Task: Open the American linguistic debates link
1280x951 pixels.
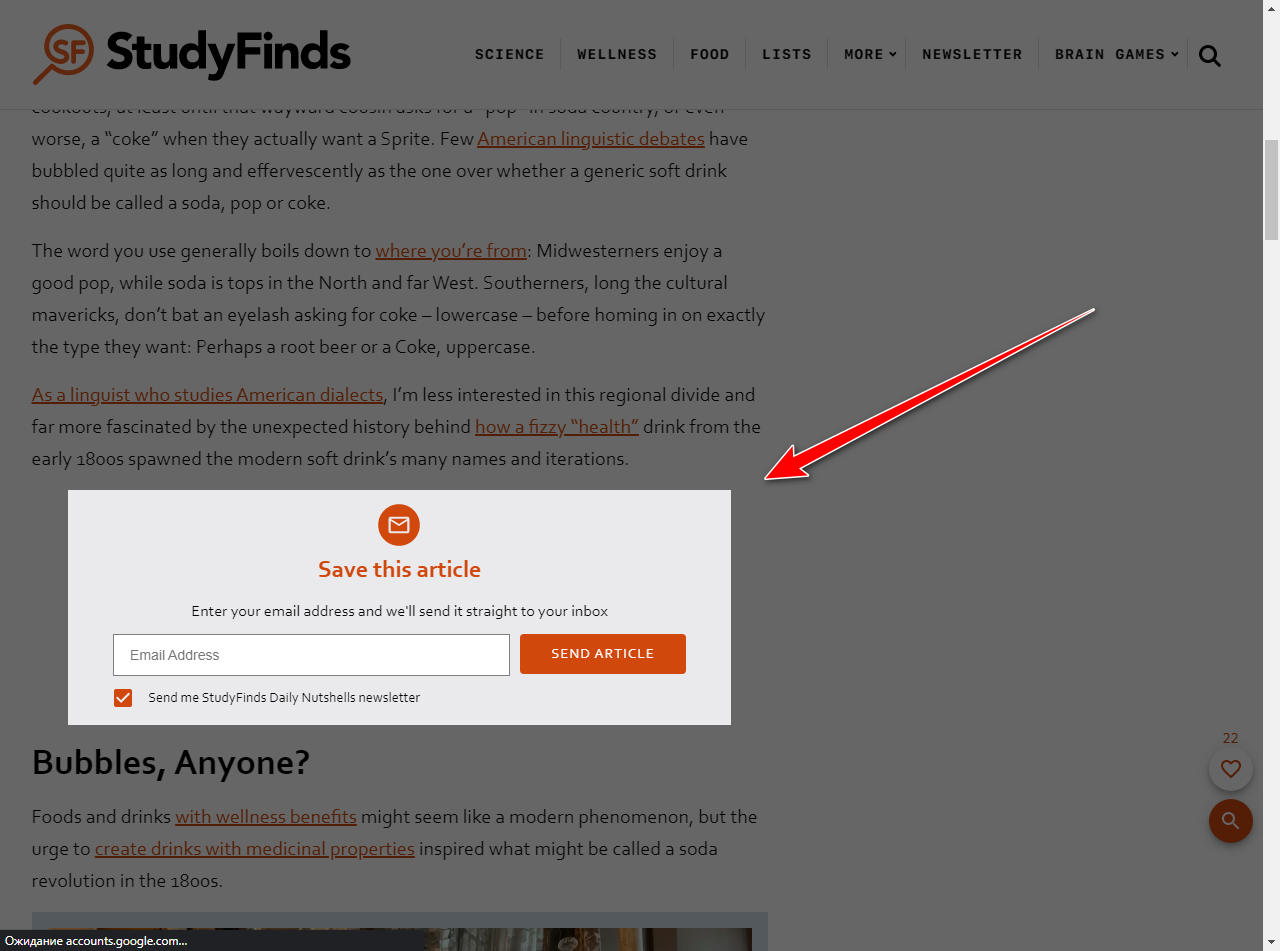Action: click(591, 139)
